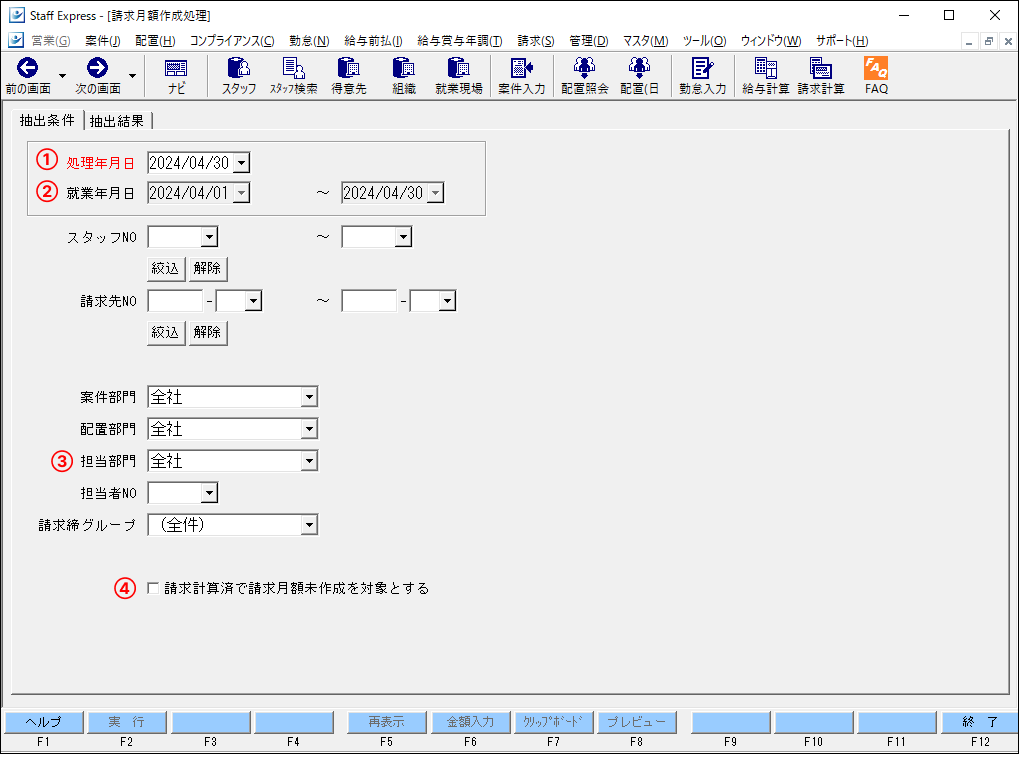
Task: Click the クリップボード F7 button
Action: 553,722
